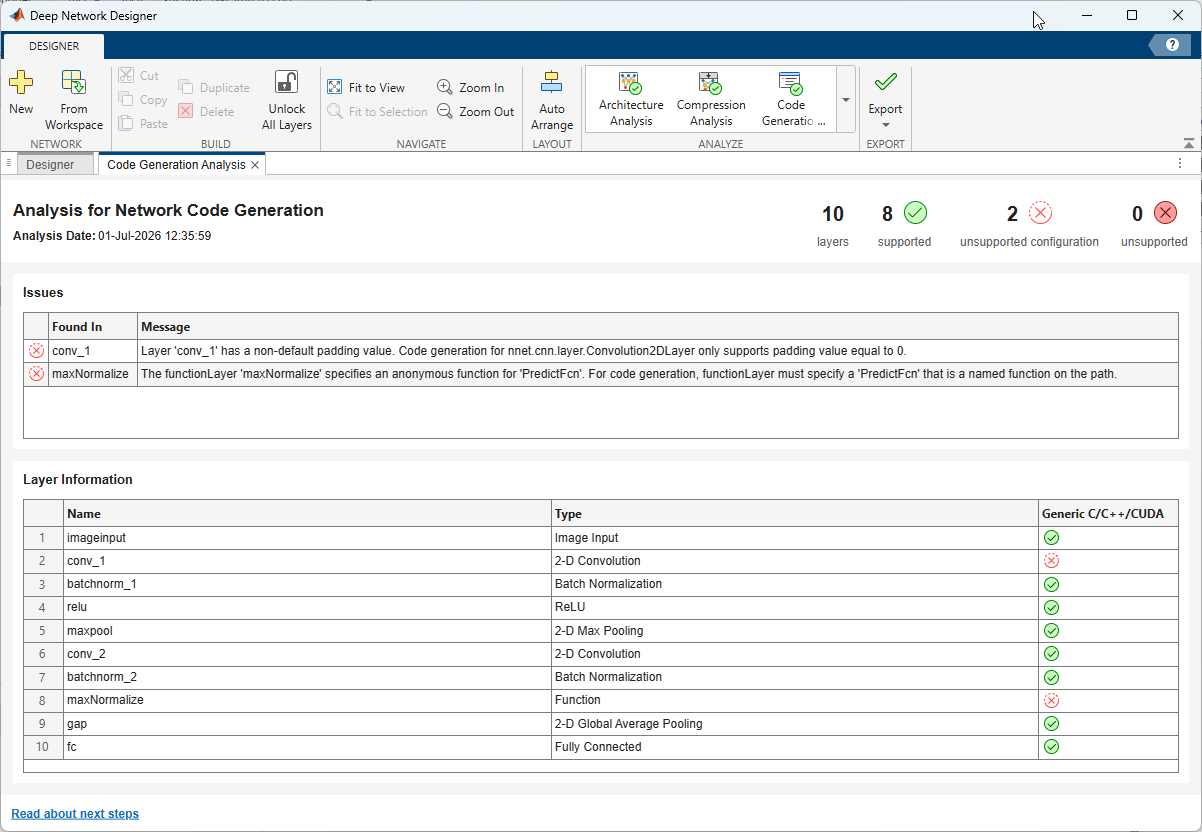
Task: Run Architecture Analysis
Action: (631, 99)
